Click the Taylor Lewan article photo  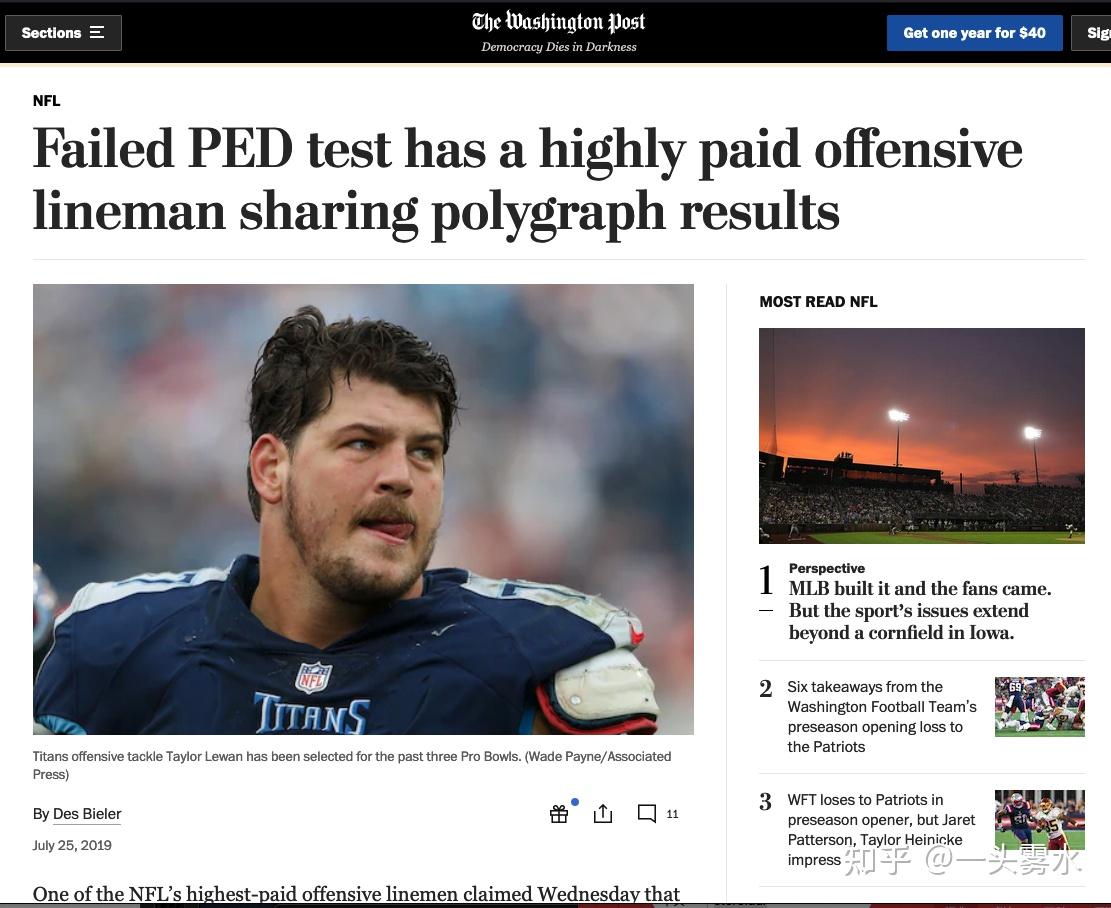(x=363, y=509)
